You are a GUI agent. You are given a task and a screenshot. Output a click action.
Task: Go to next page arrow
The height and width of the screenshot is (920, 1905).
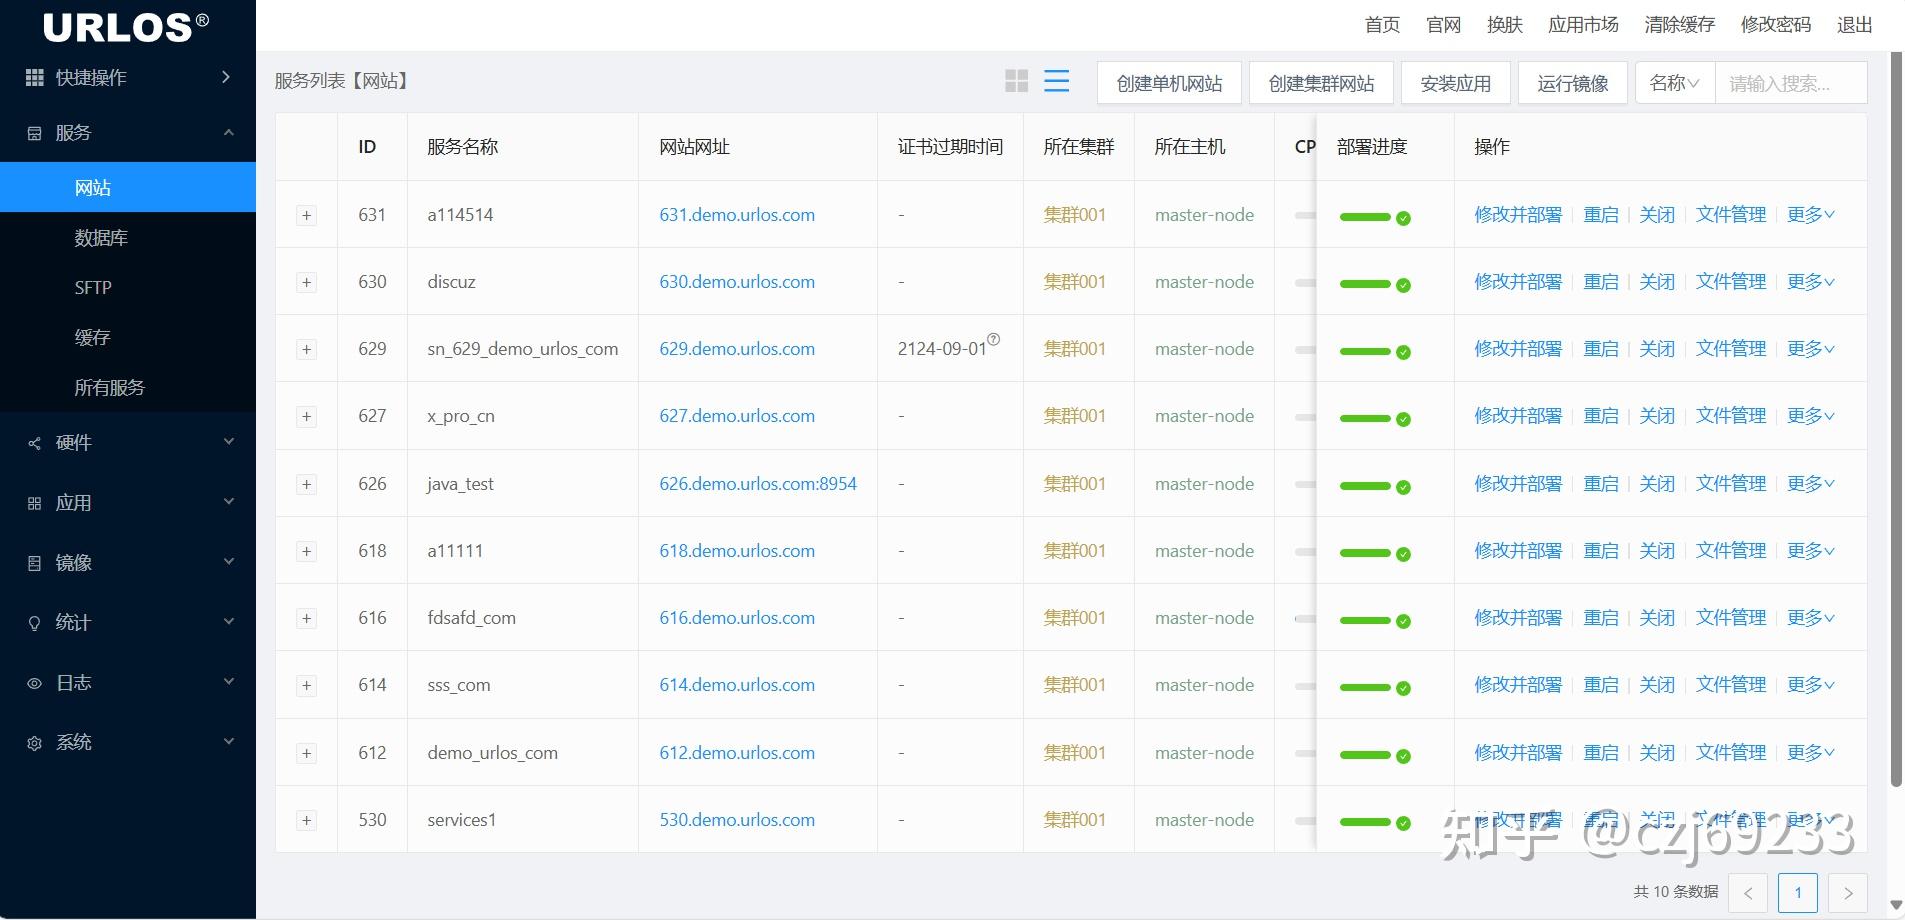pyautogui.click(x=1848, y=893)
